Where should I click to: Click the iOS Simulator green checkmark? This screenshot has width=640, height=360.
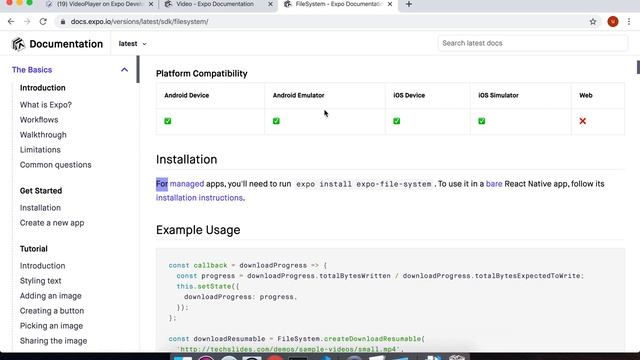pos(482,121)
